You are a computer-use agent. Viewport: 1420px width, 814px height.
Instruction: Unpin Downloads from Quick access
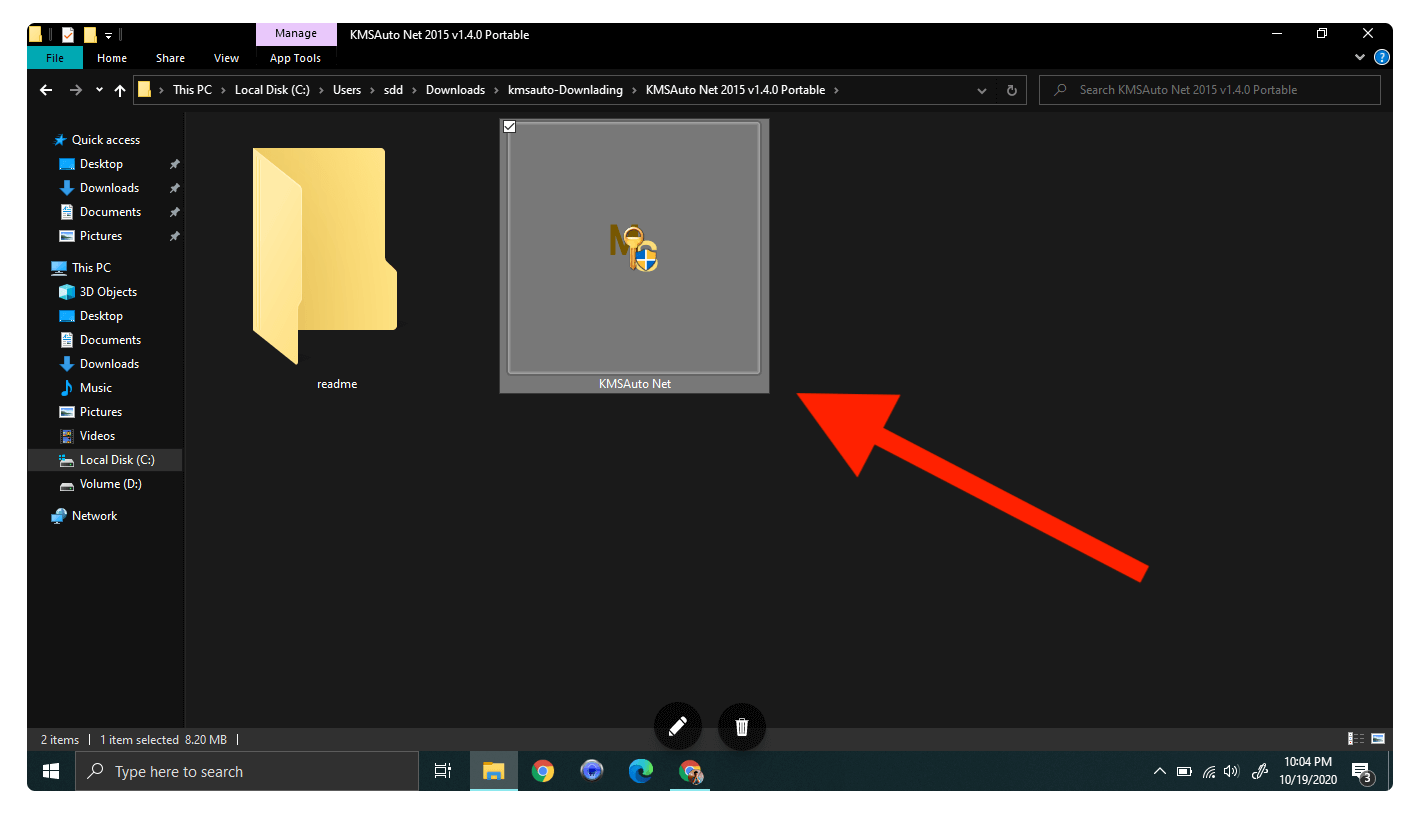coord(173,187)
